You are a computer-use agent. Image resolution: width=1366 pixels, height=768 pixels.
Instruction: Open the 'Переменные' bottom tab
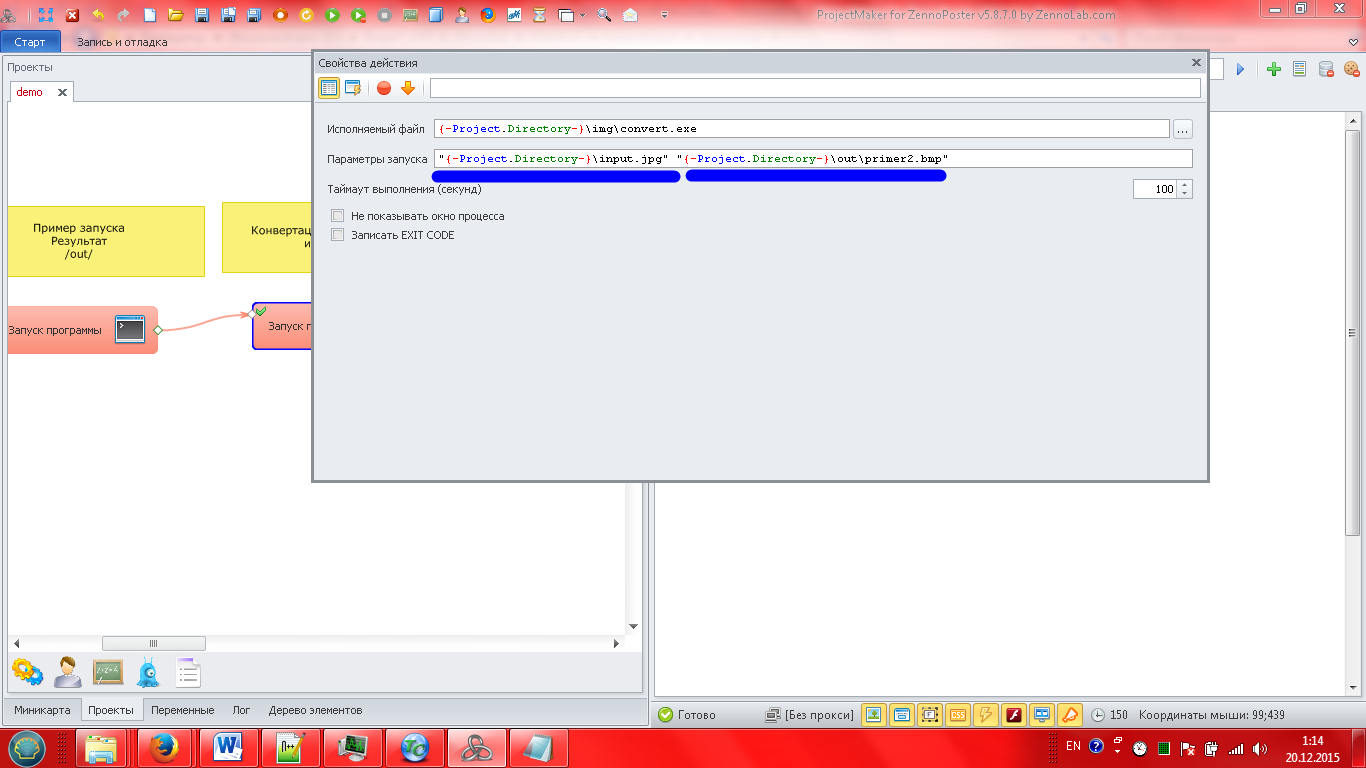point(183,710)
